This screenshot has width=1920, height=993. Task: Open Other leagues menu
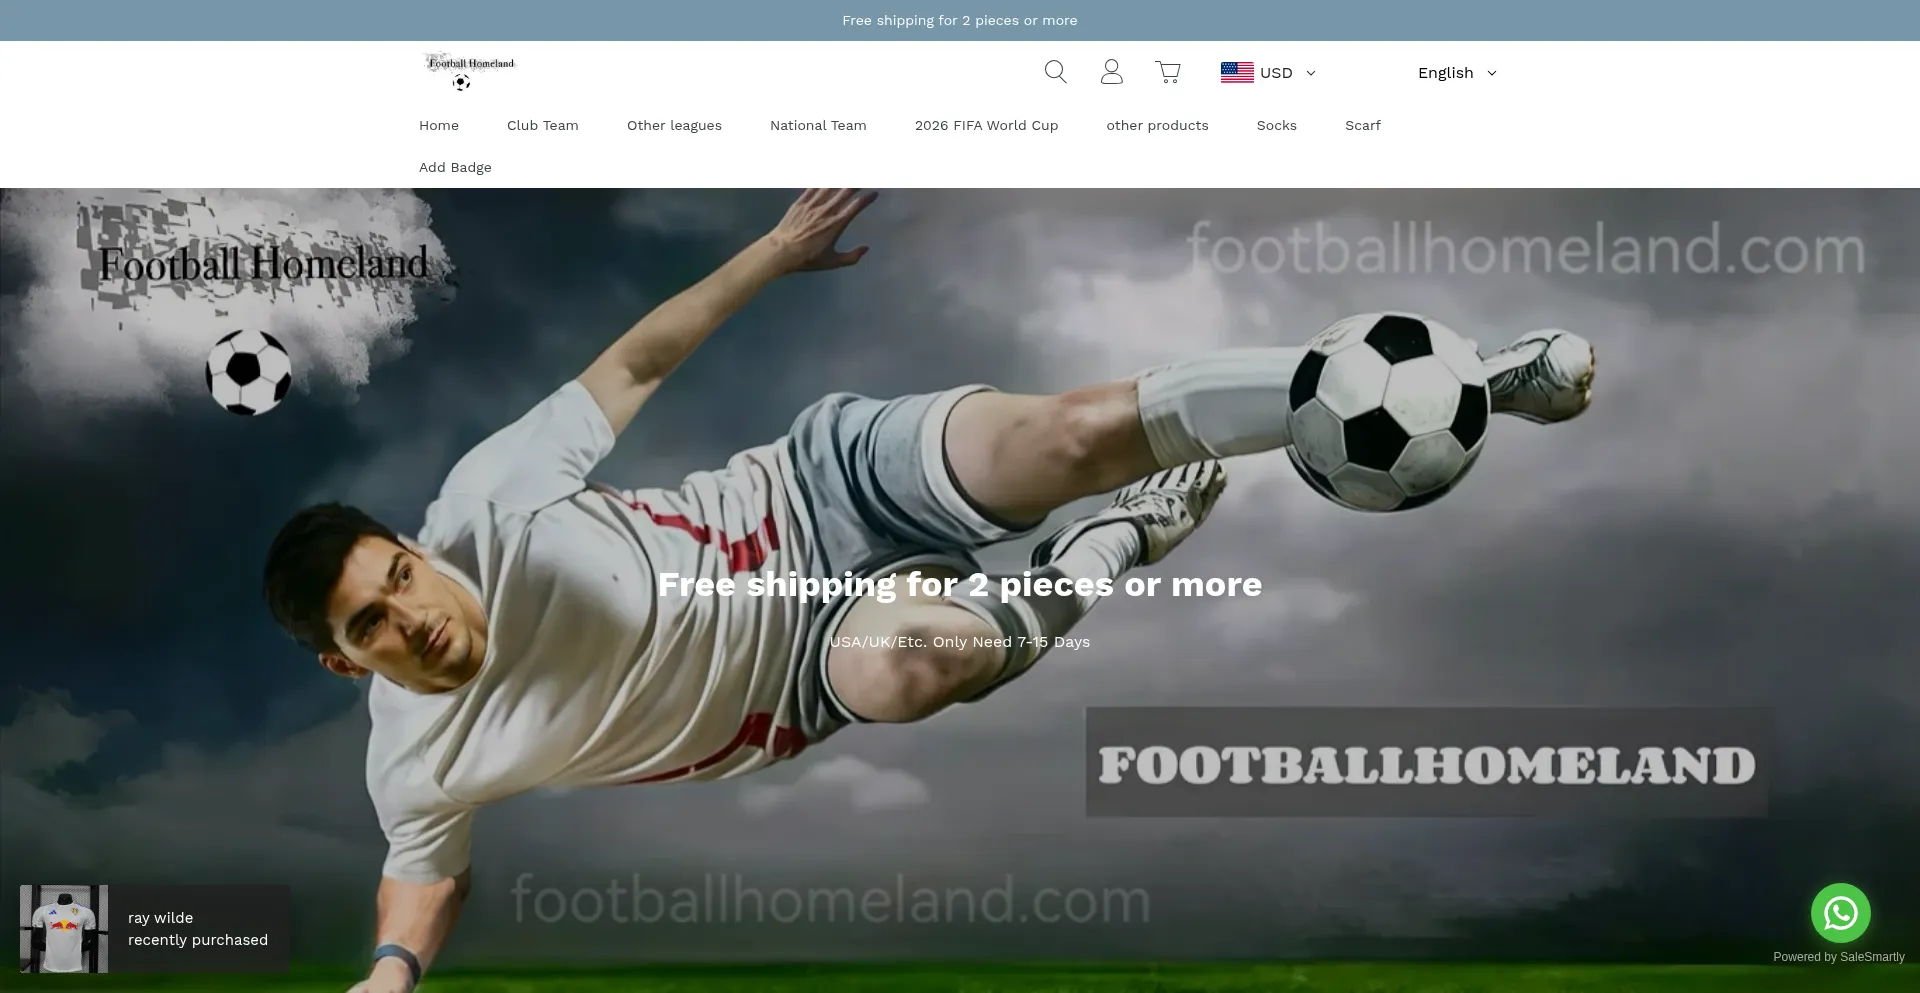[x=674, y=125]
